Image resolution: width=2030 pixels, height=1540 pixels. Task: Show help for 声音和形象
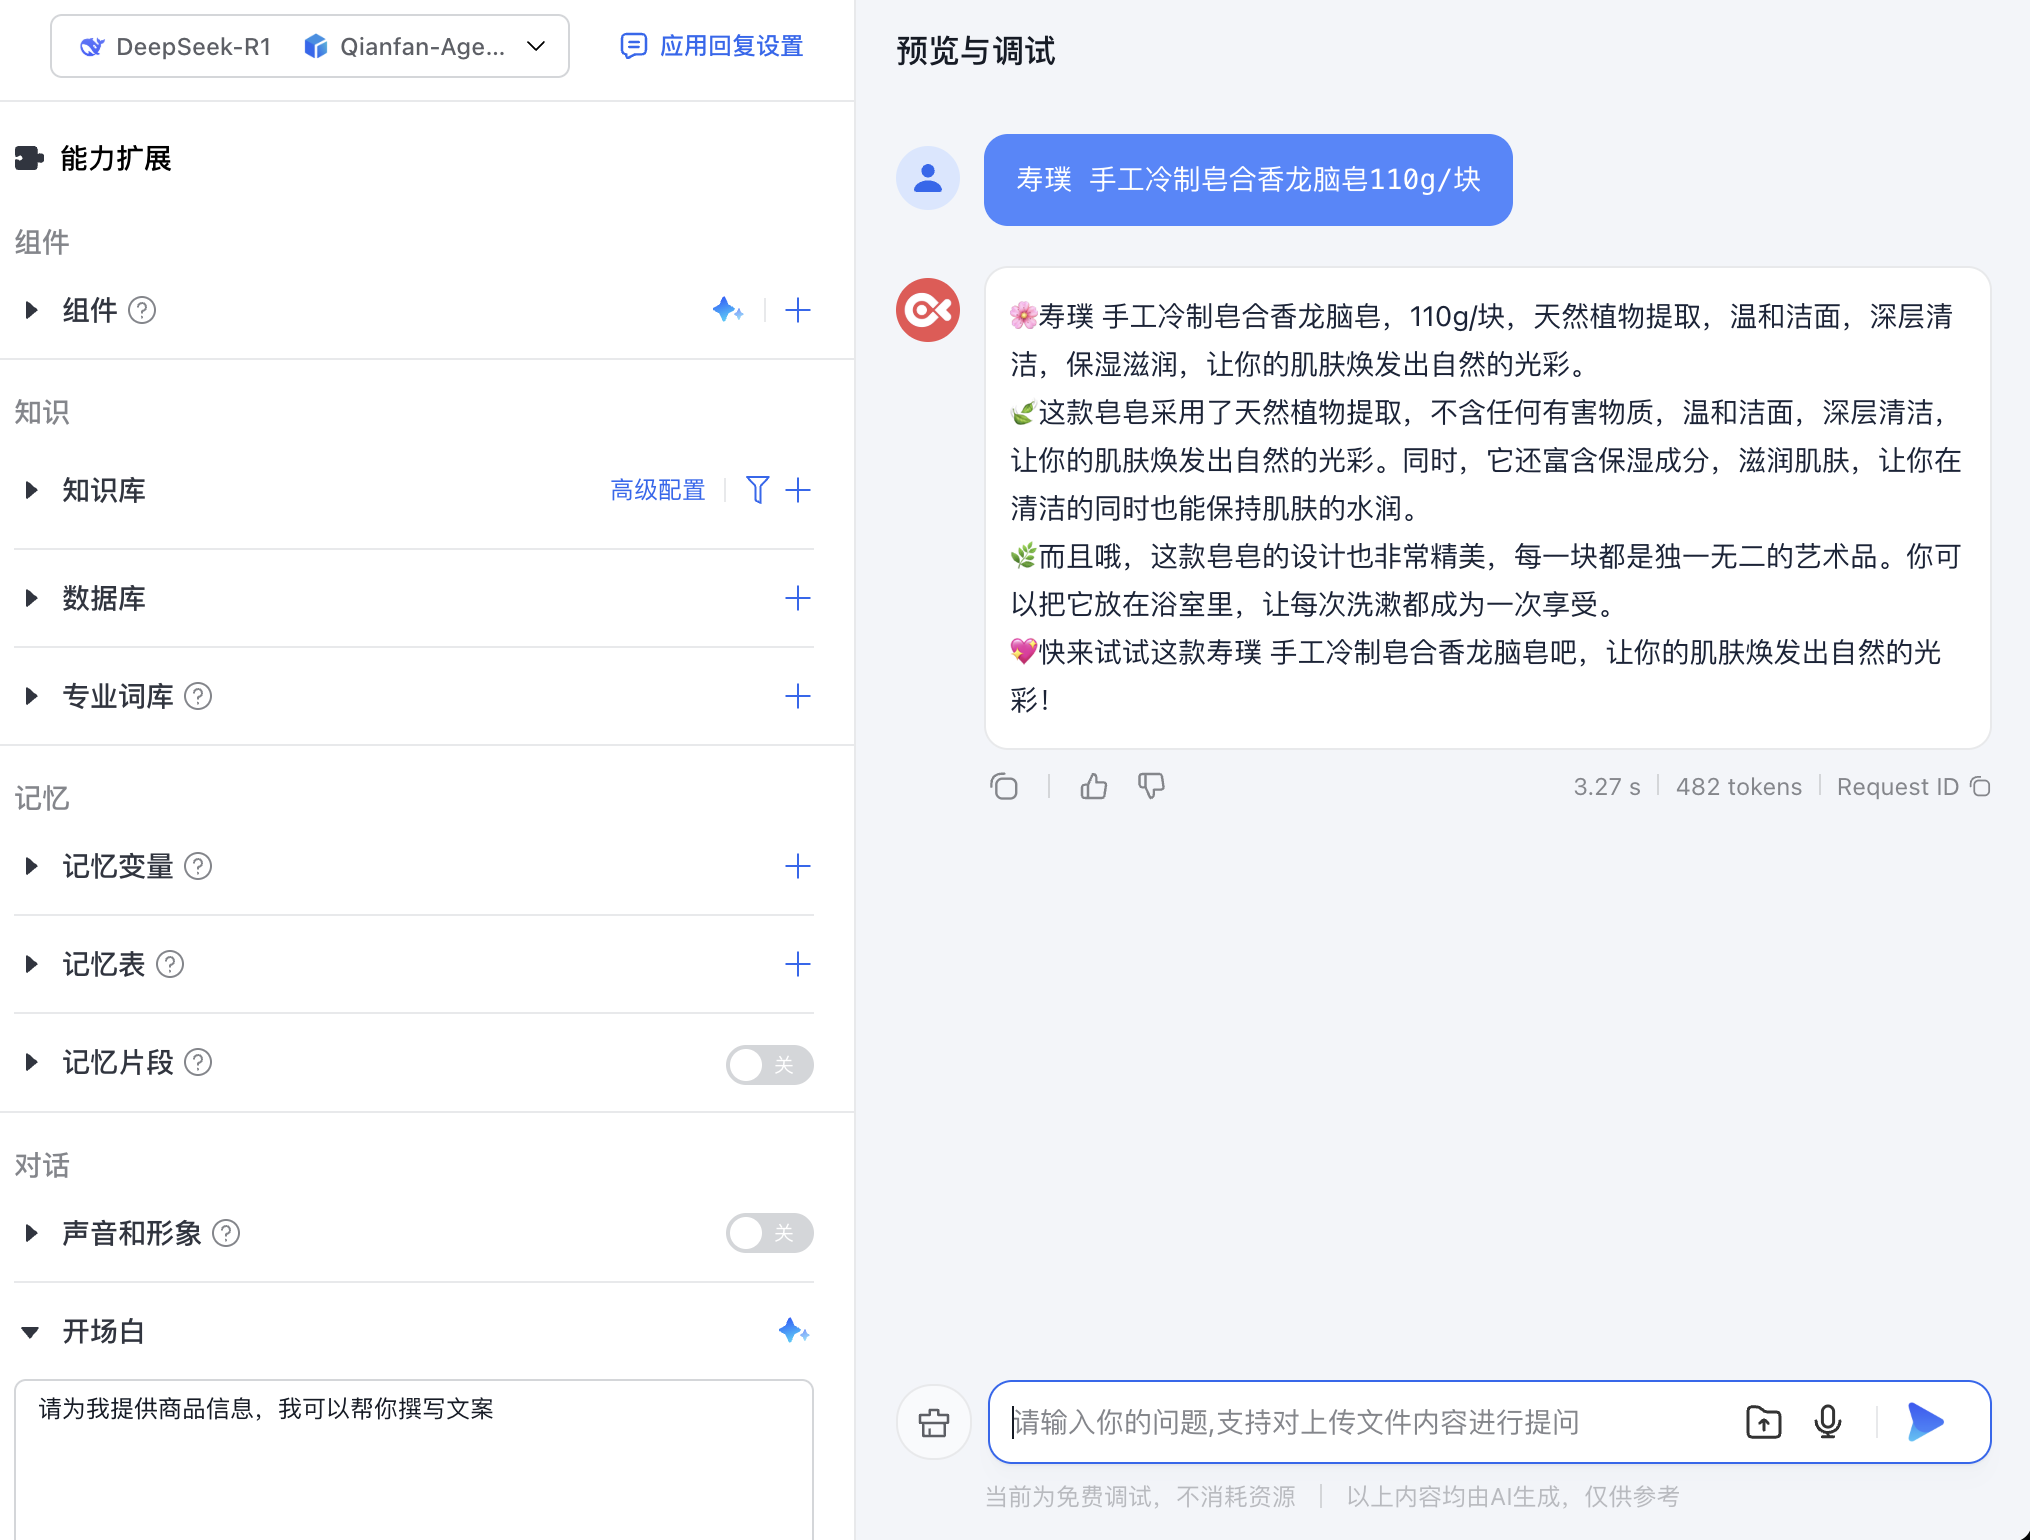227,1233
